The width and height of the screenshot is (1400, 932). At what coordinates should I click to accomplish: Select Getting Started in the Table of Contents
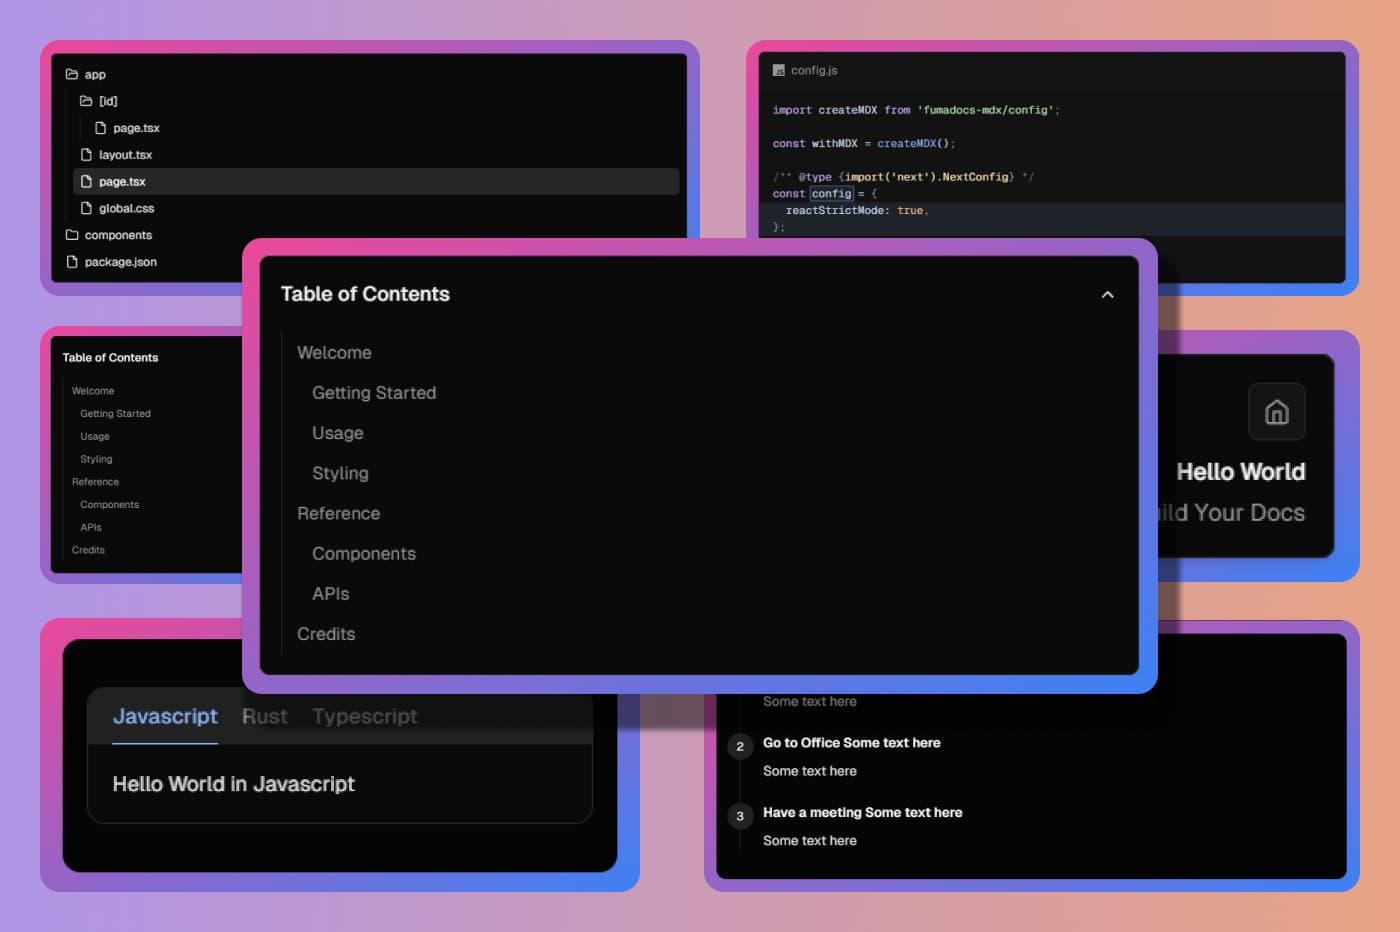coord(374,392)
